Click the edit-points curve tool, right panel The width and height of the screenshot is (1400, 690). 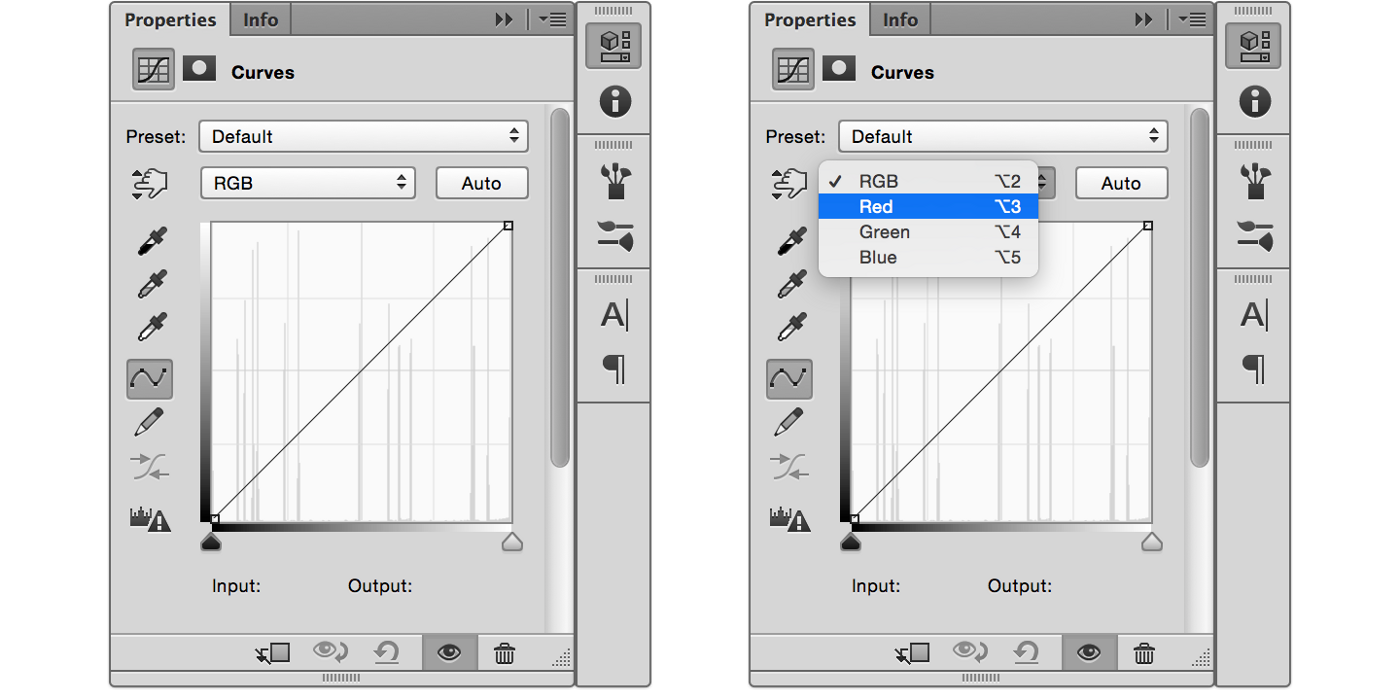[789, 378]
